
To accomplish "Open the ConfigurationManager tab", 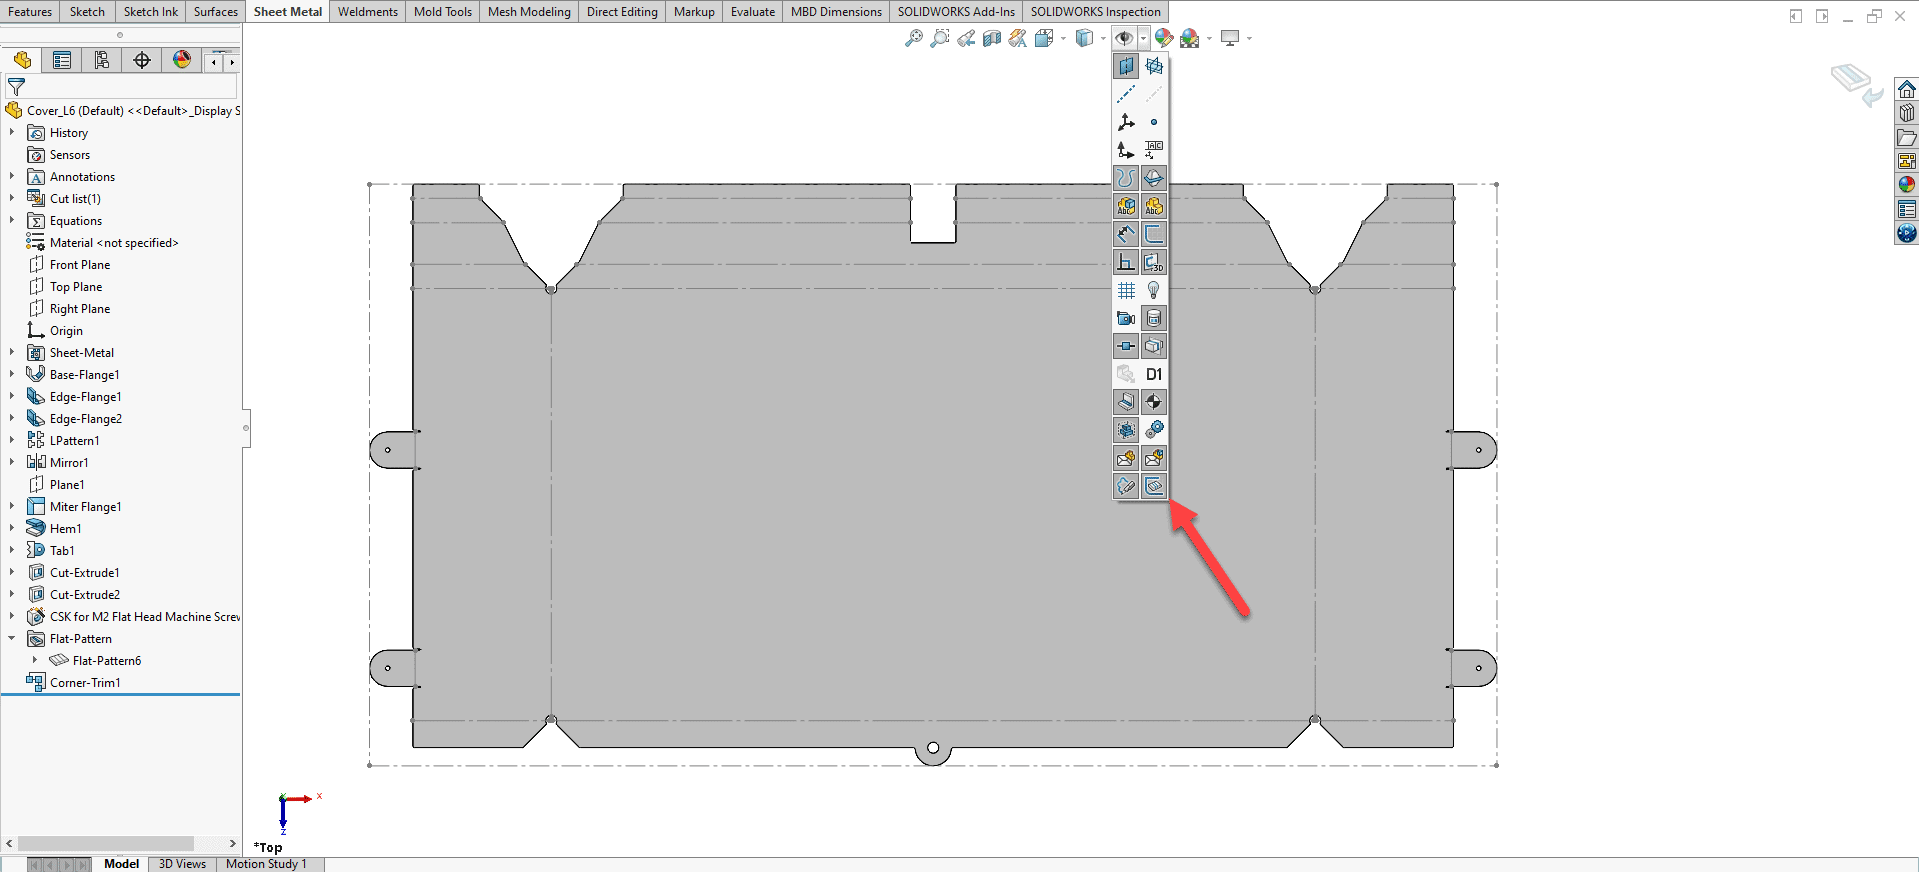I will click(102, 60).
